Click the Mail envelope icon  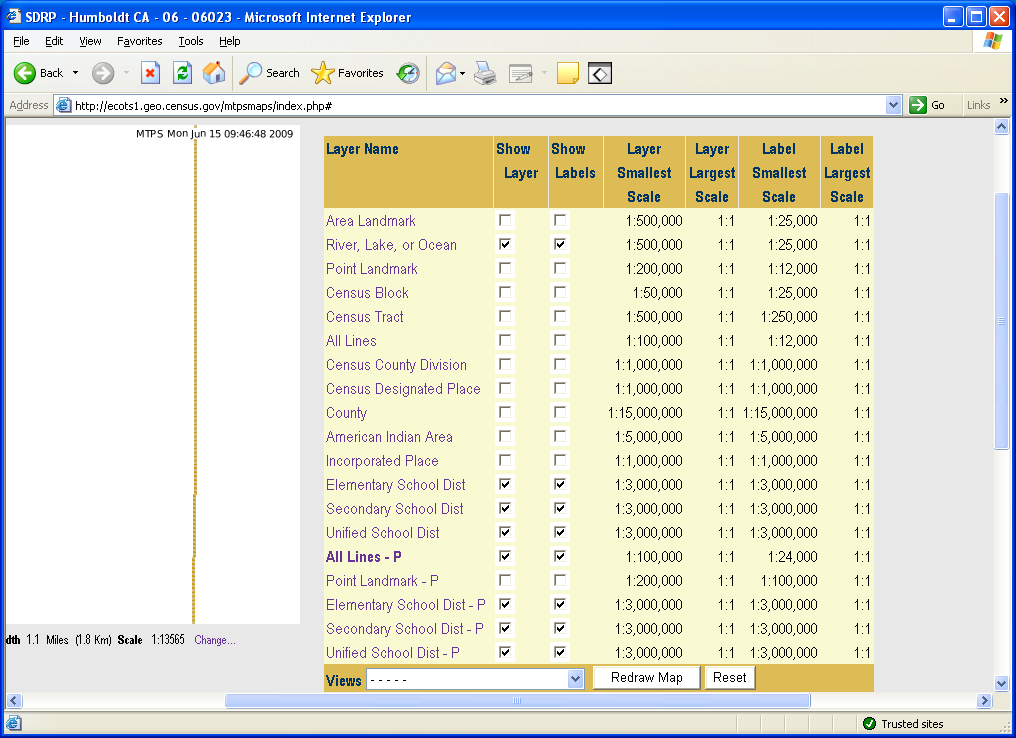coord(445,73)
